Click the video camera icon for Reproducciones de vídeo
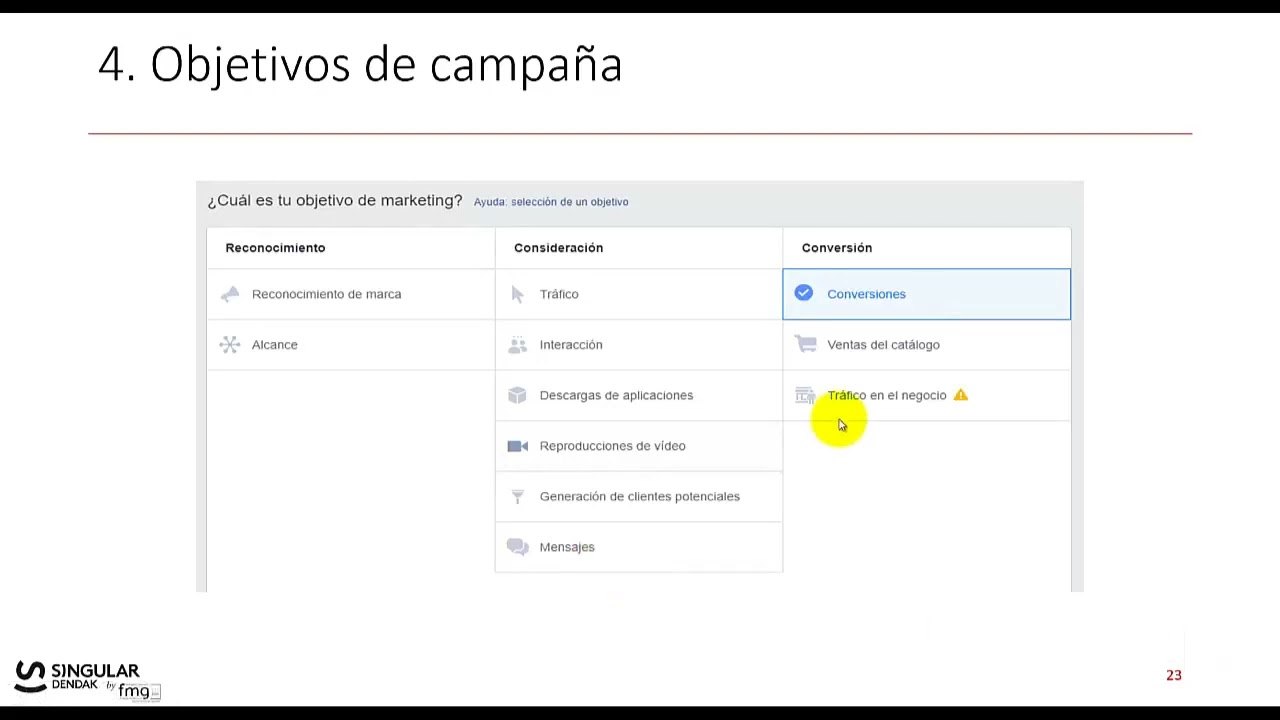The width and height of the screenshot is (1280, 720). pos(517,446)
